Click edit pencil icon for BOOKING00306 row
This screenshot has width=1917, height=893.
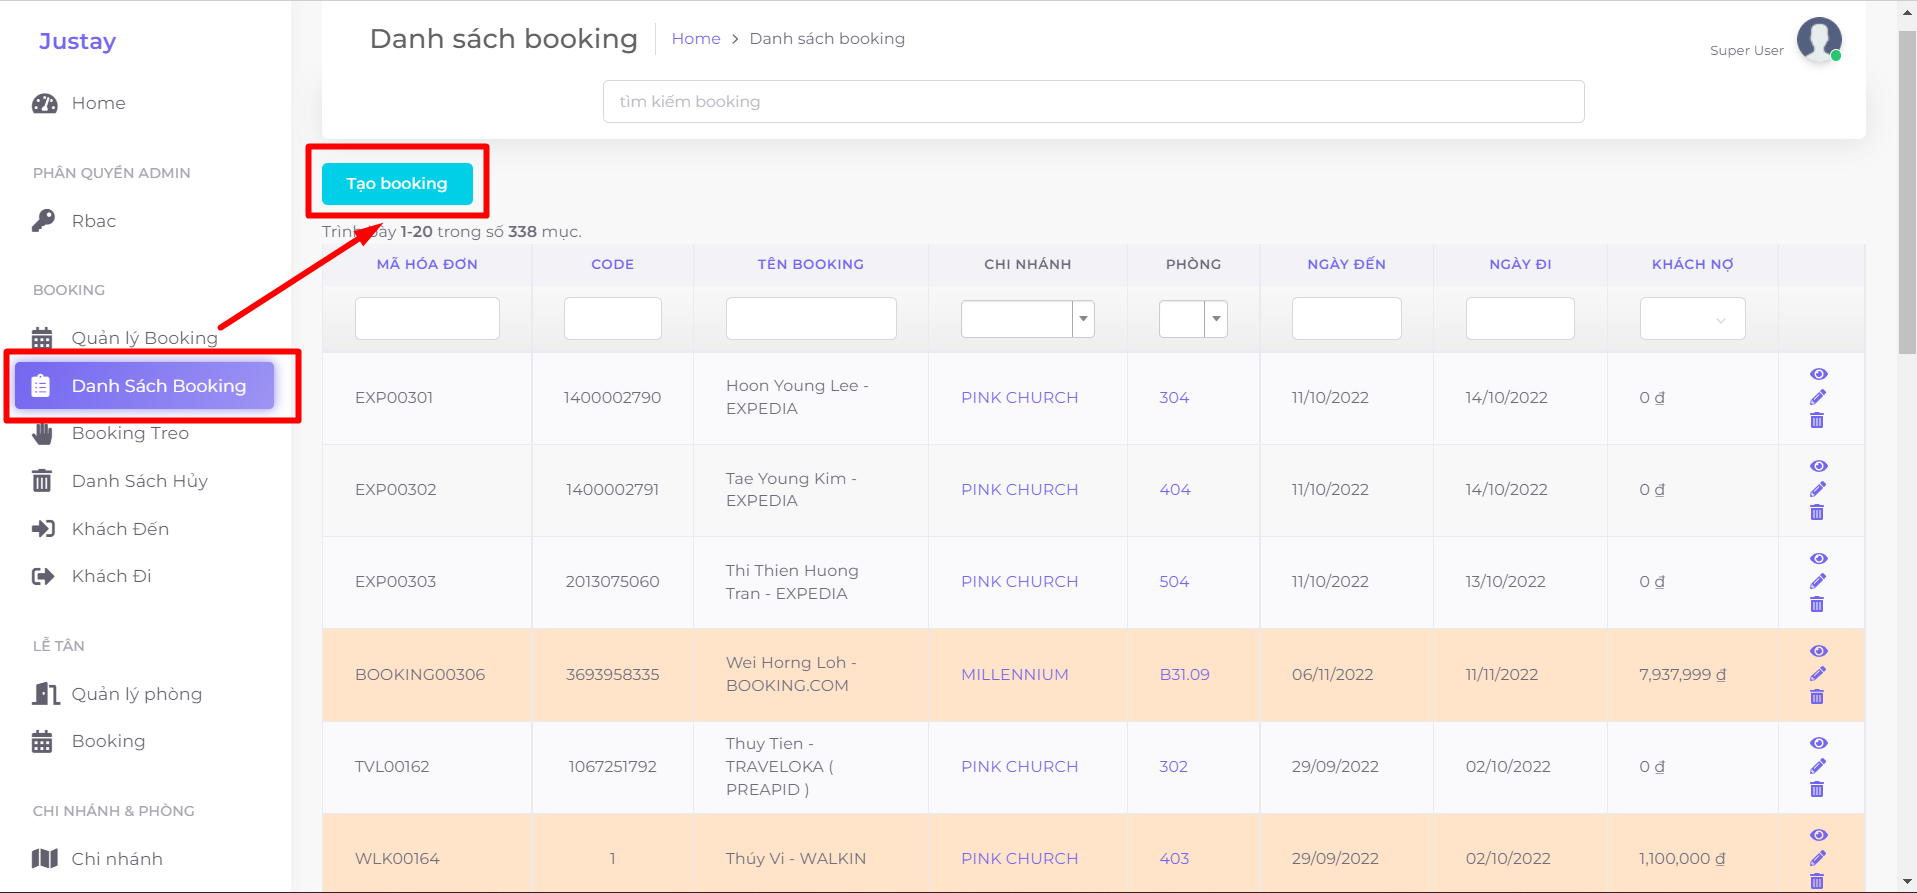pyautogui.click(x=1817, y=674)
